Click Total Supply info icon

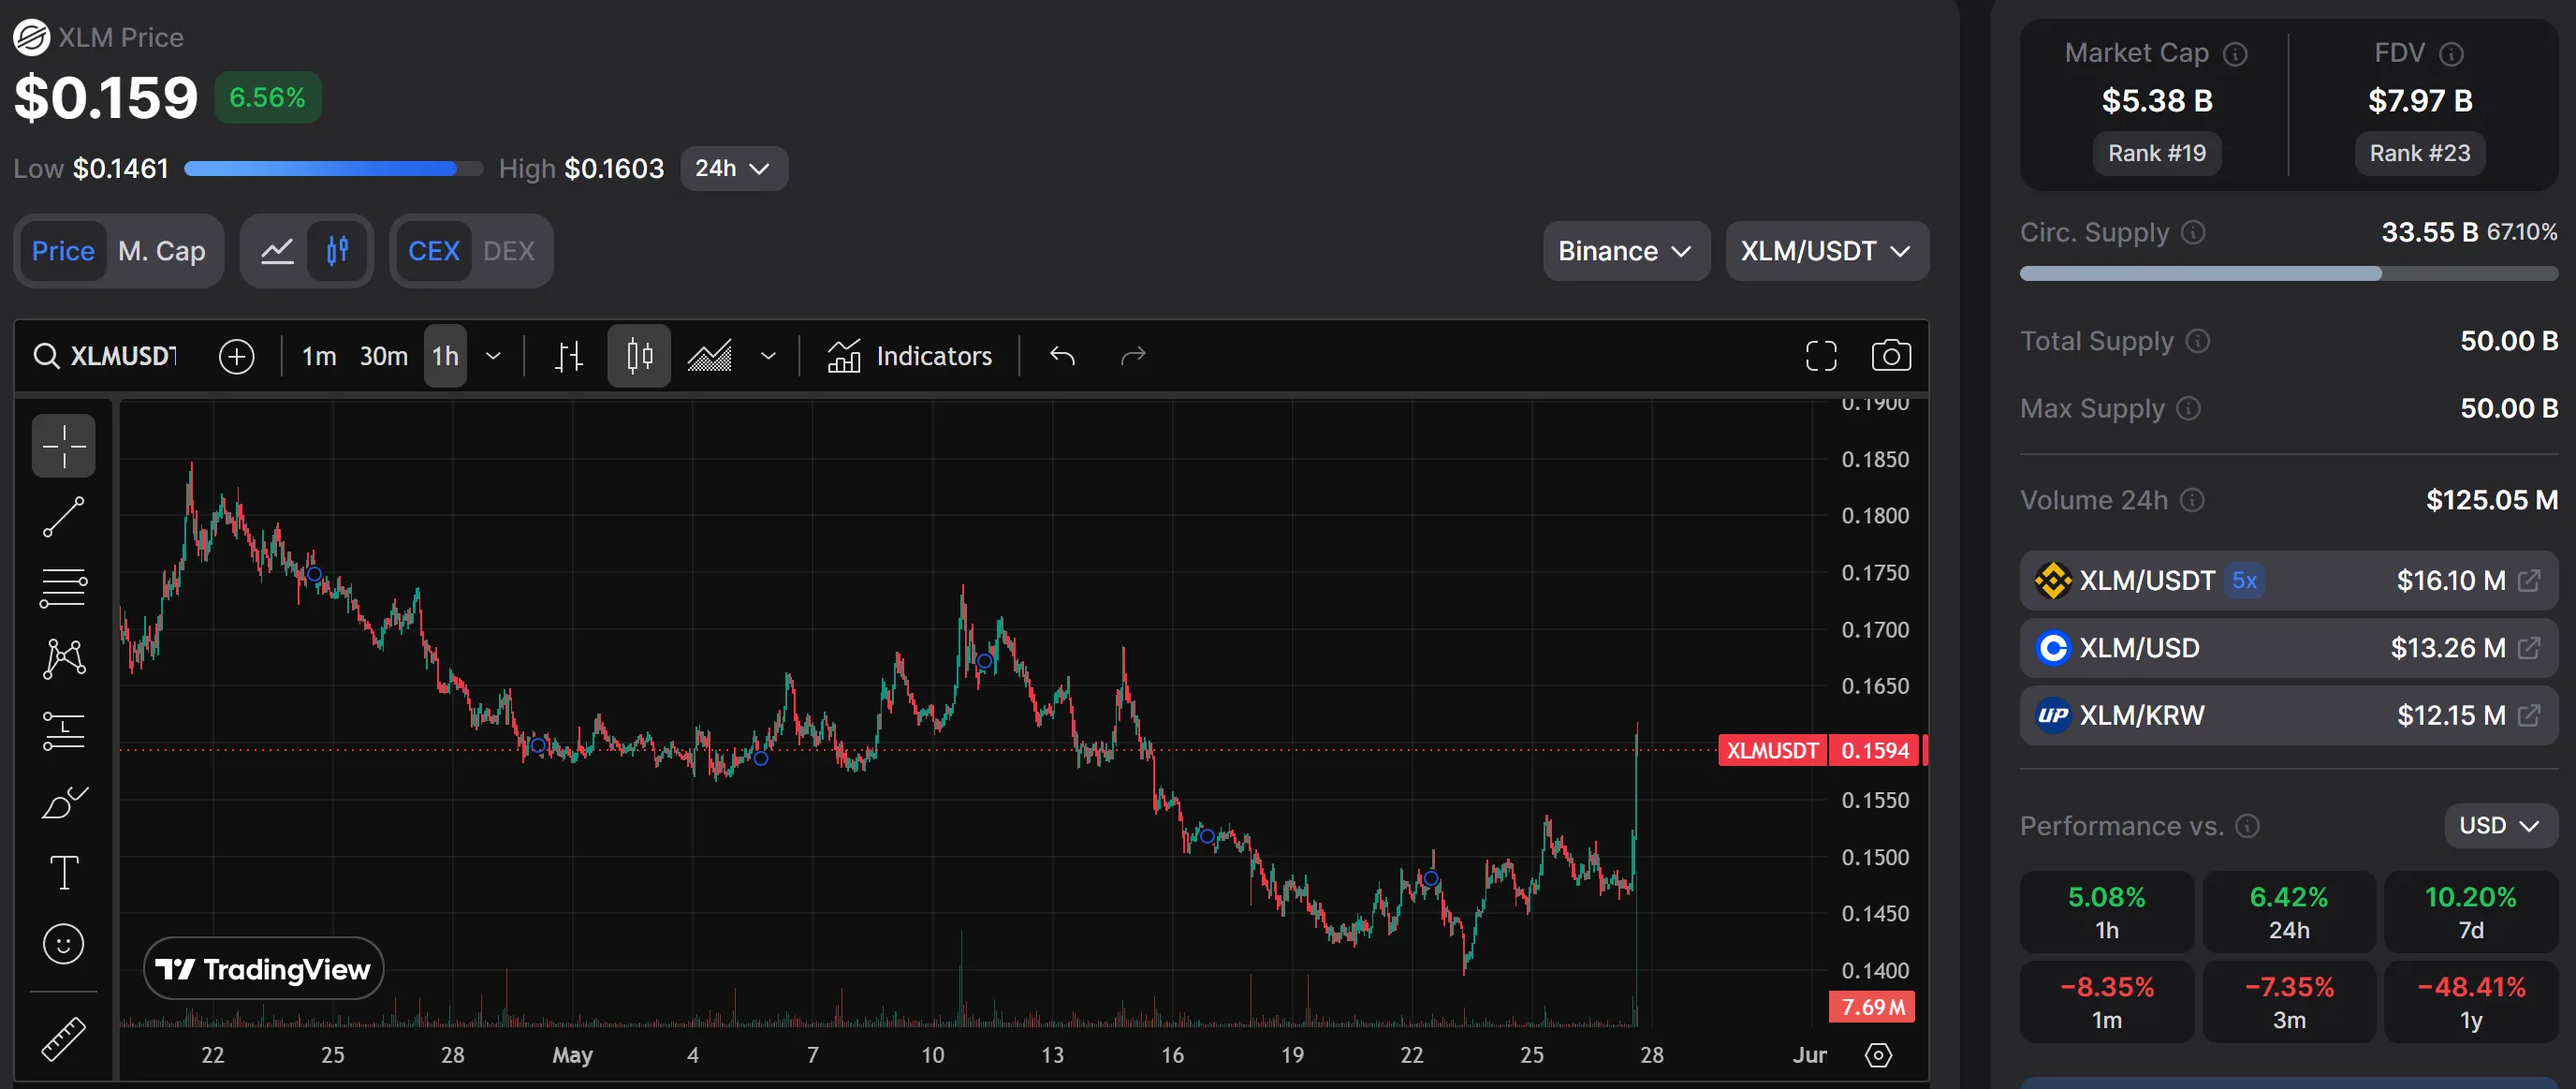click(x=2197, y=342)
